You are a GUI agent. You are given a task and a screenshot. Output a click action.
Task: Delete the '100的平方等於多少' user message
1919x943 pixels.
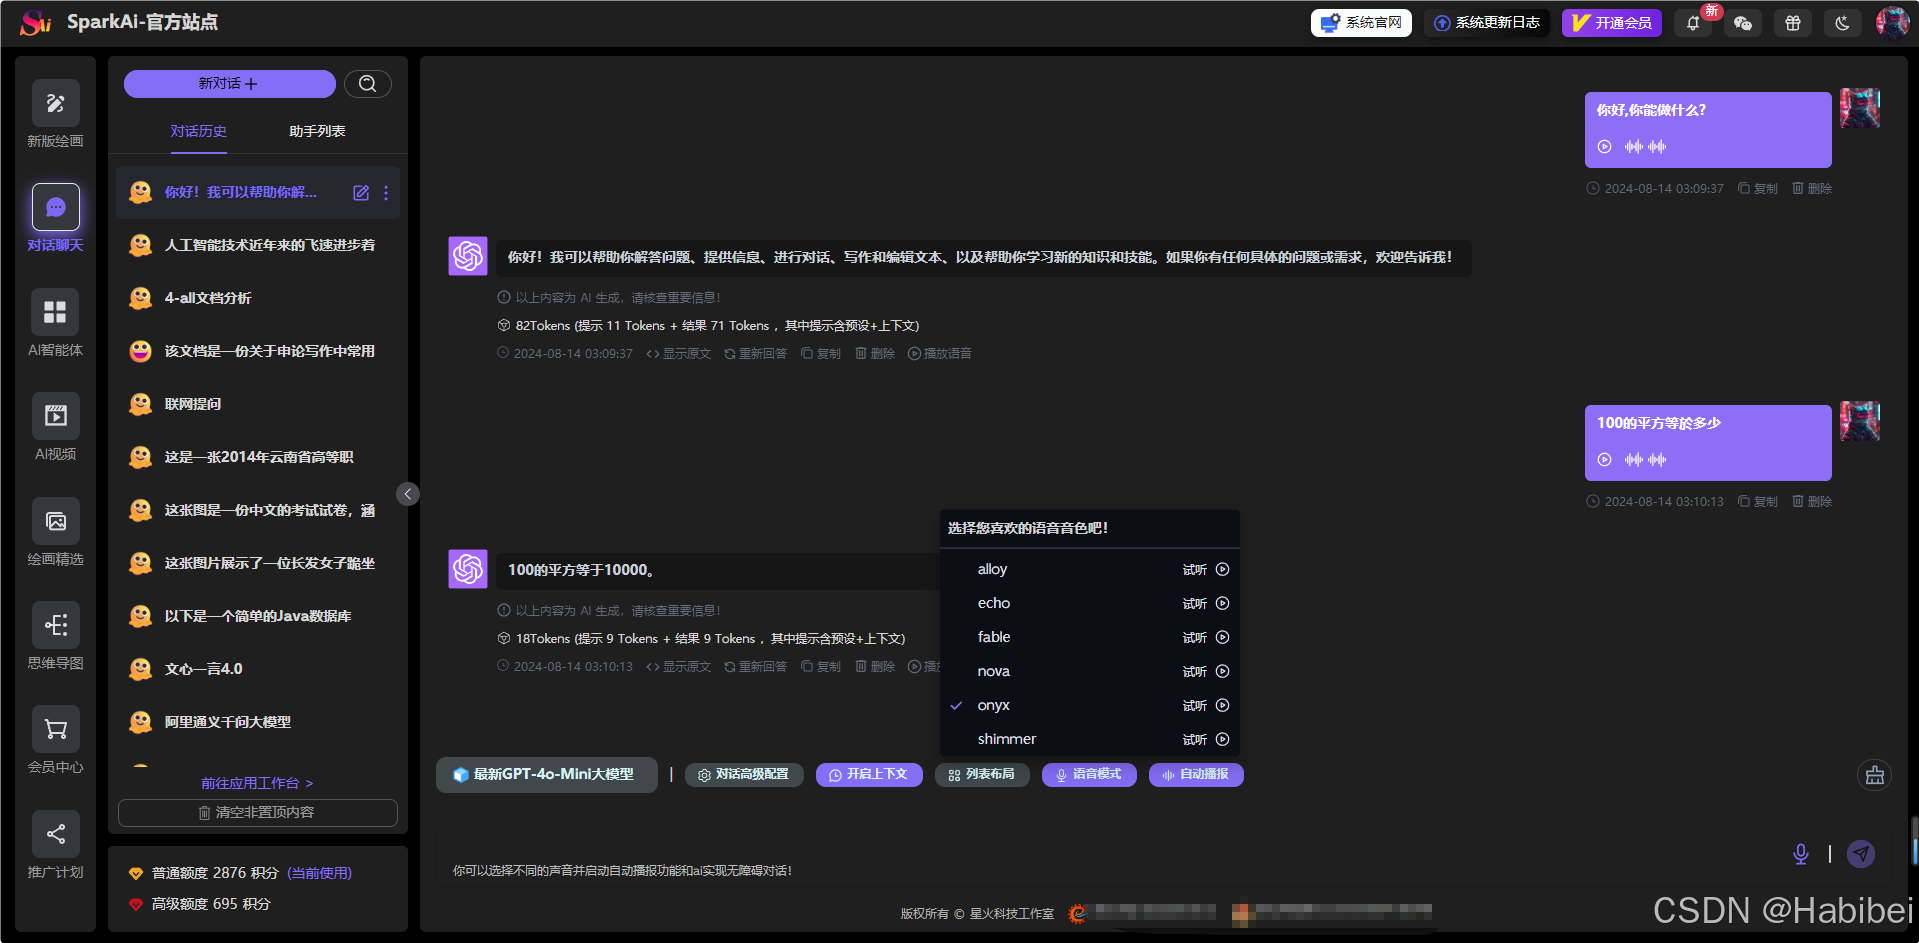1812,502
